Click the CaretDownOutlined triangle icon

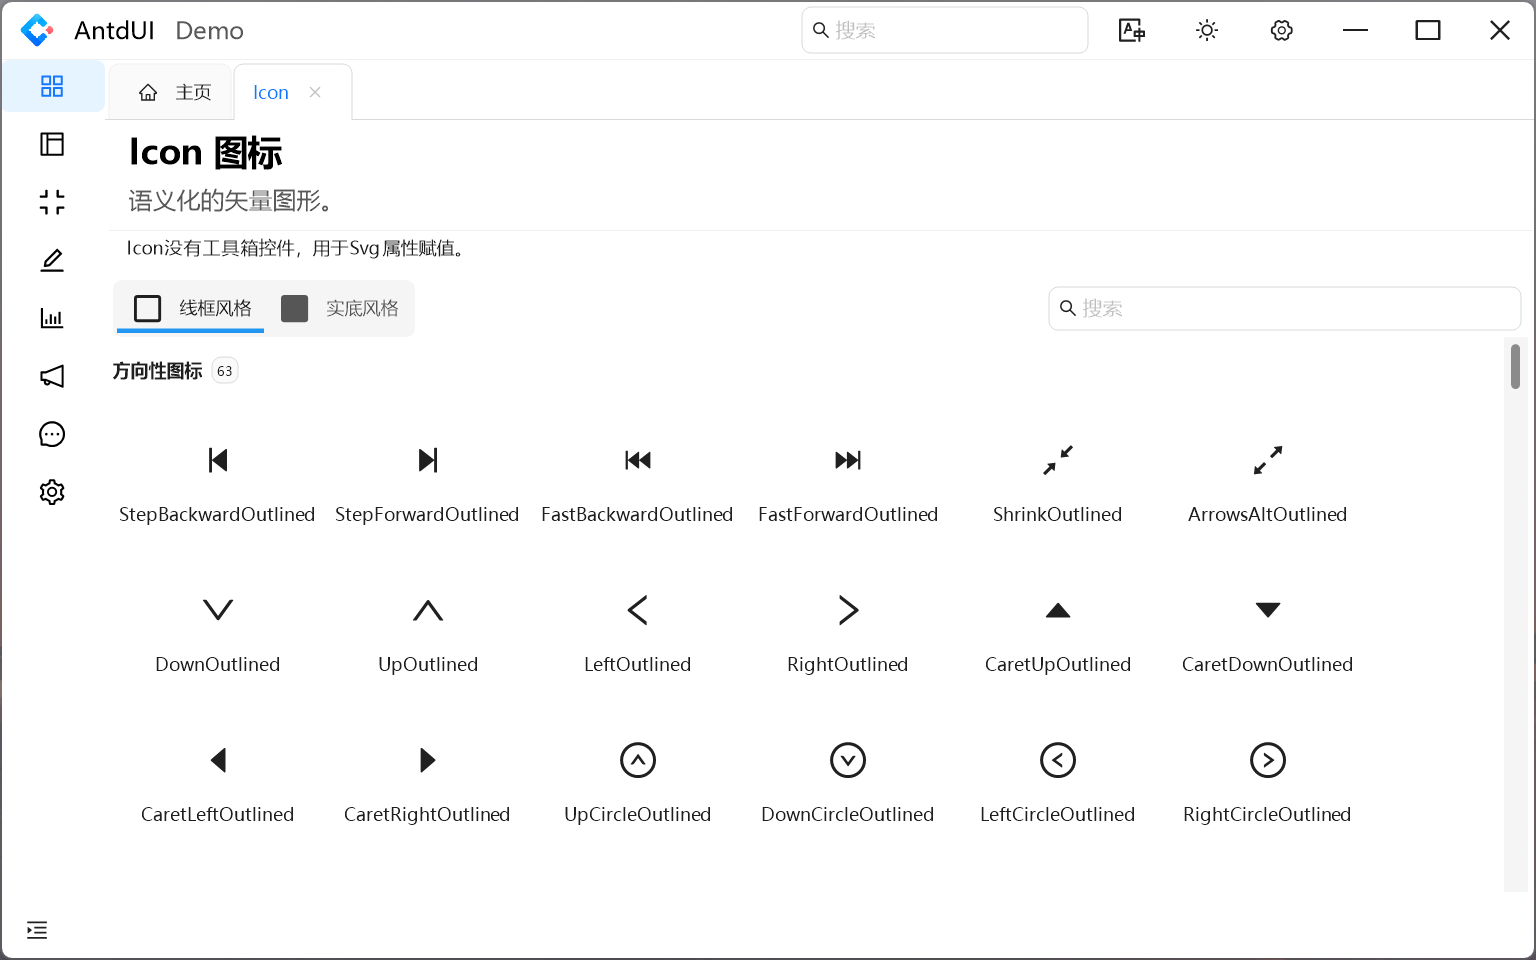point(1267,610)
